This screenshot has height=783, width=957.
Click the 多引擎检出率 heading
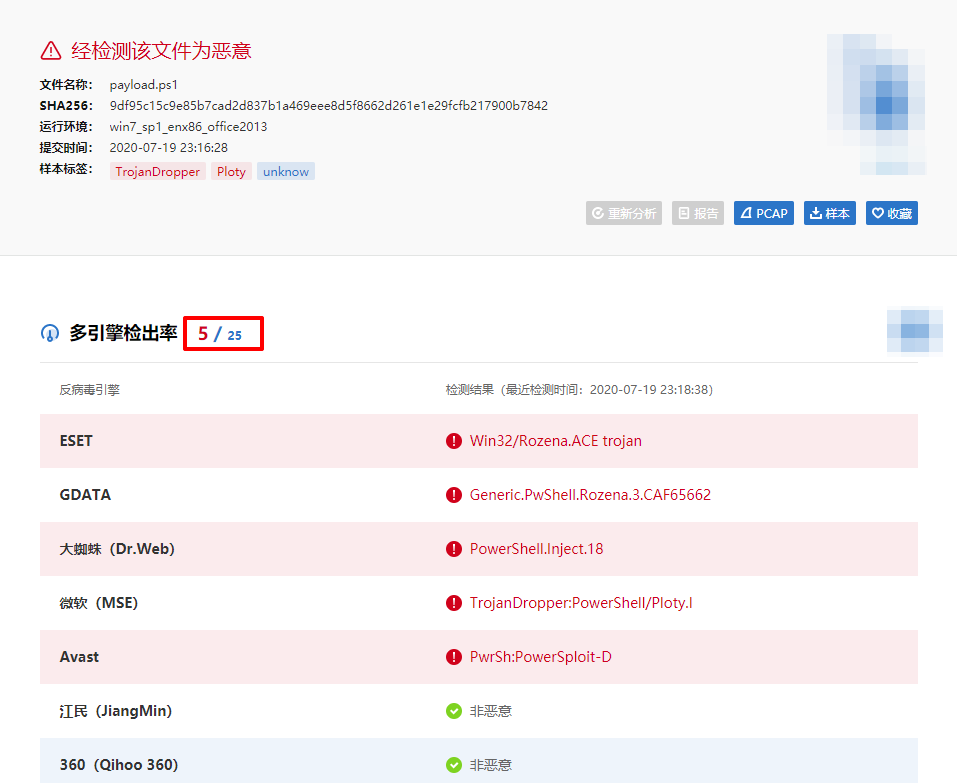coord(123,333)
